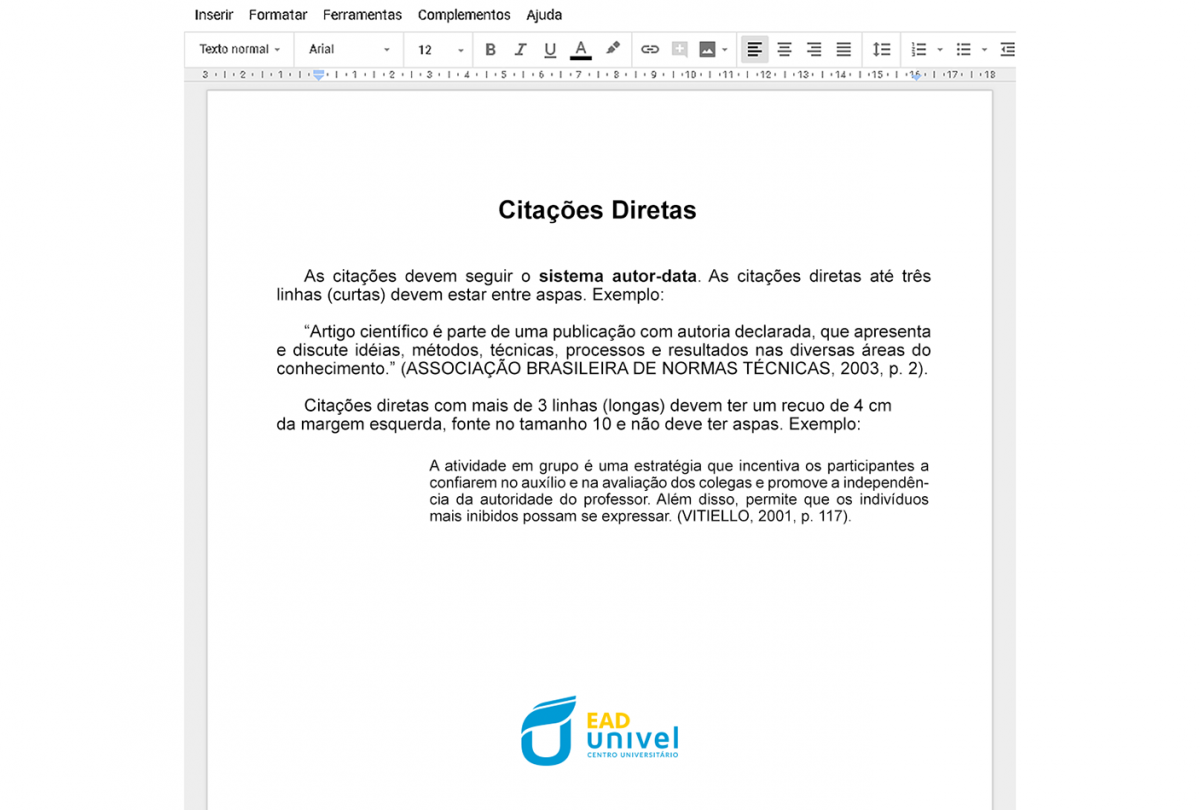Select the highlighter color tool

(x=613, y=49)
